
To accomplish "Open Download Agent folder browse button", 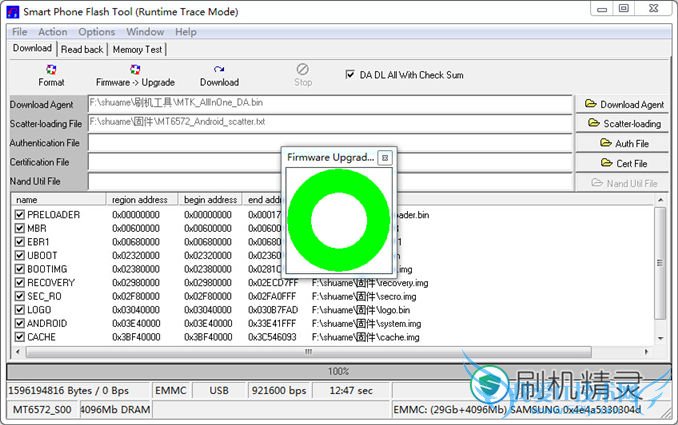I will coord(624,104).
